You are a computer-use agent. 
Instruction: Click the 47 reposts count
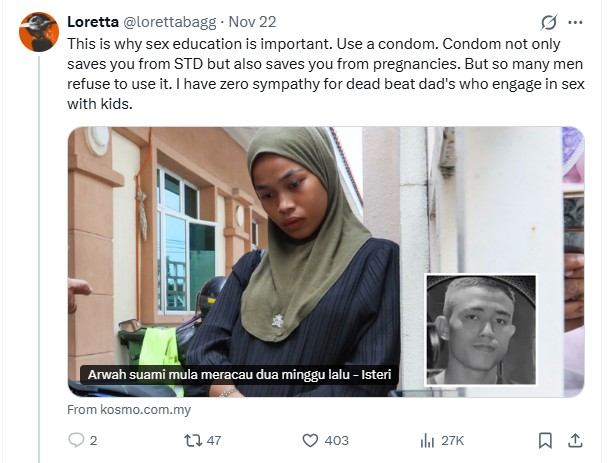pyautogui.click(x=214, y=440)
